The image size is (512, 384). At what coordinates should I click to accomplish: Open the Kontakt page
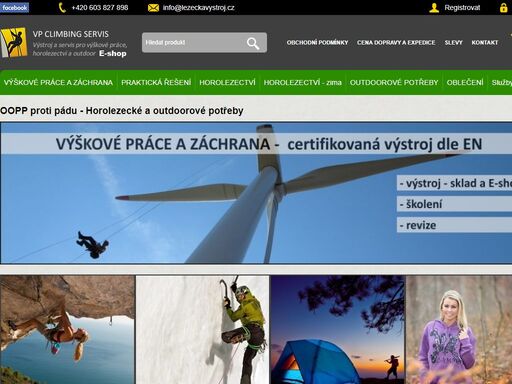485,43
